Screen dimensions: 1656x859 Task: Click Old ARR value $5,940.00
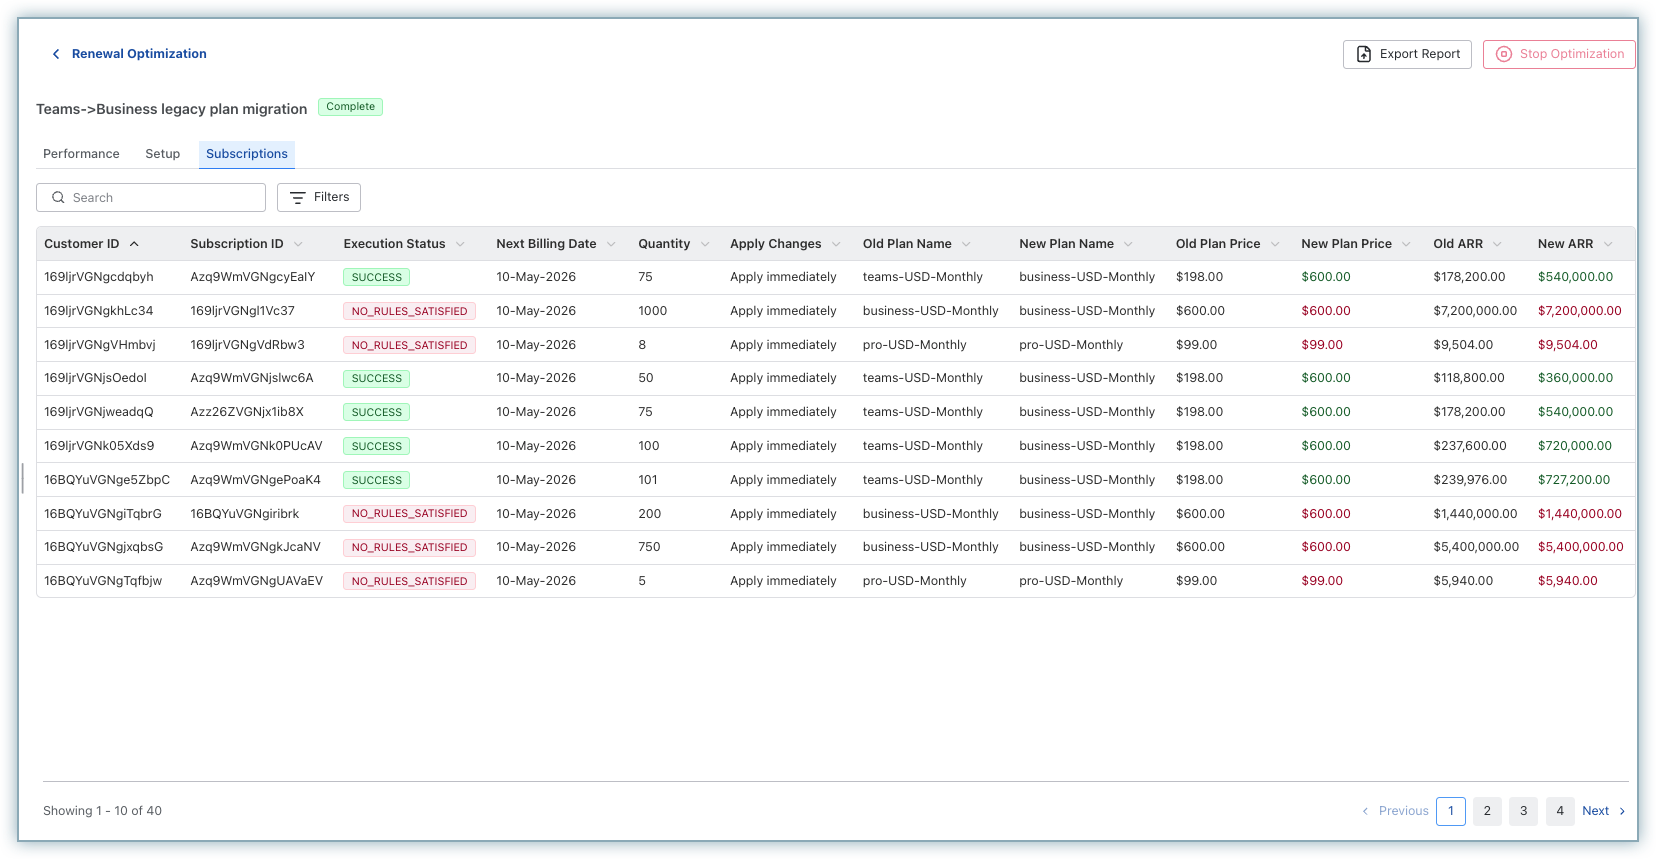(1463, 581)
